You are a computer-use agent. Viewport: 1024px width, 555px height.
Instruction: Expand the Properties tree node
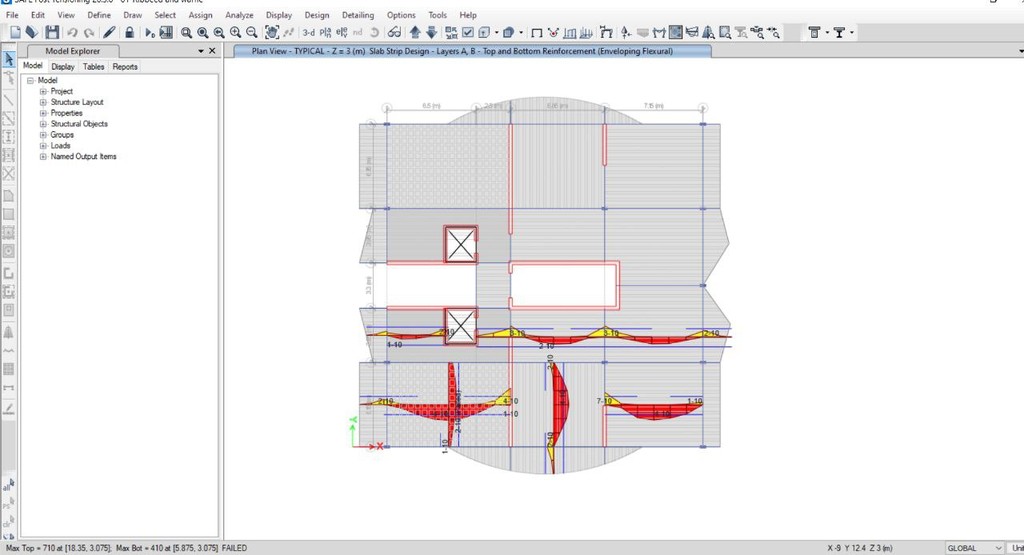click(x=43, y=113)
